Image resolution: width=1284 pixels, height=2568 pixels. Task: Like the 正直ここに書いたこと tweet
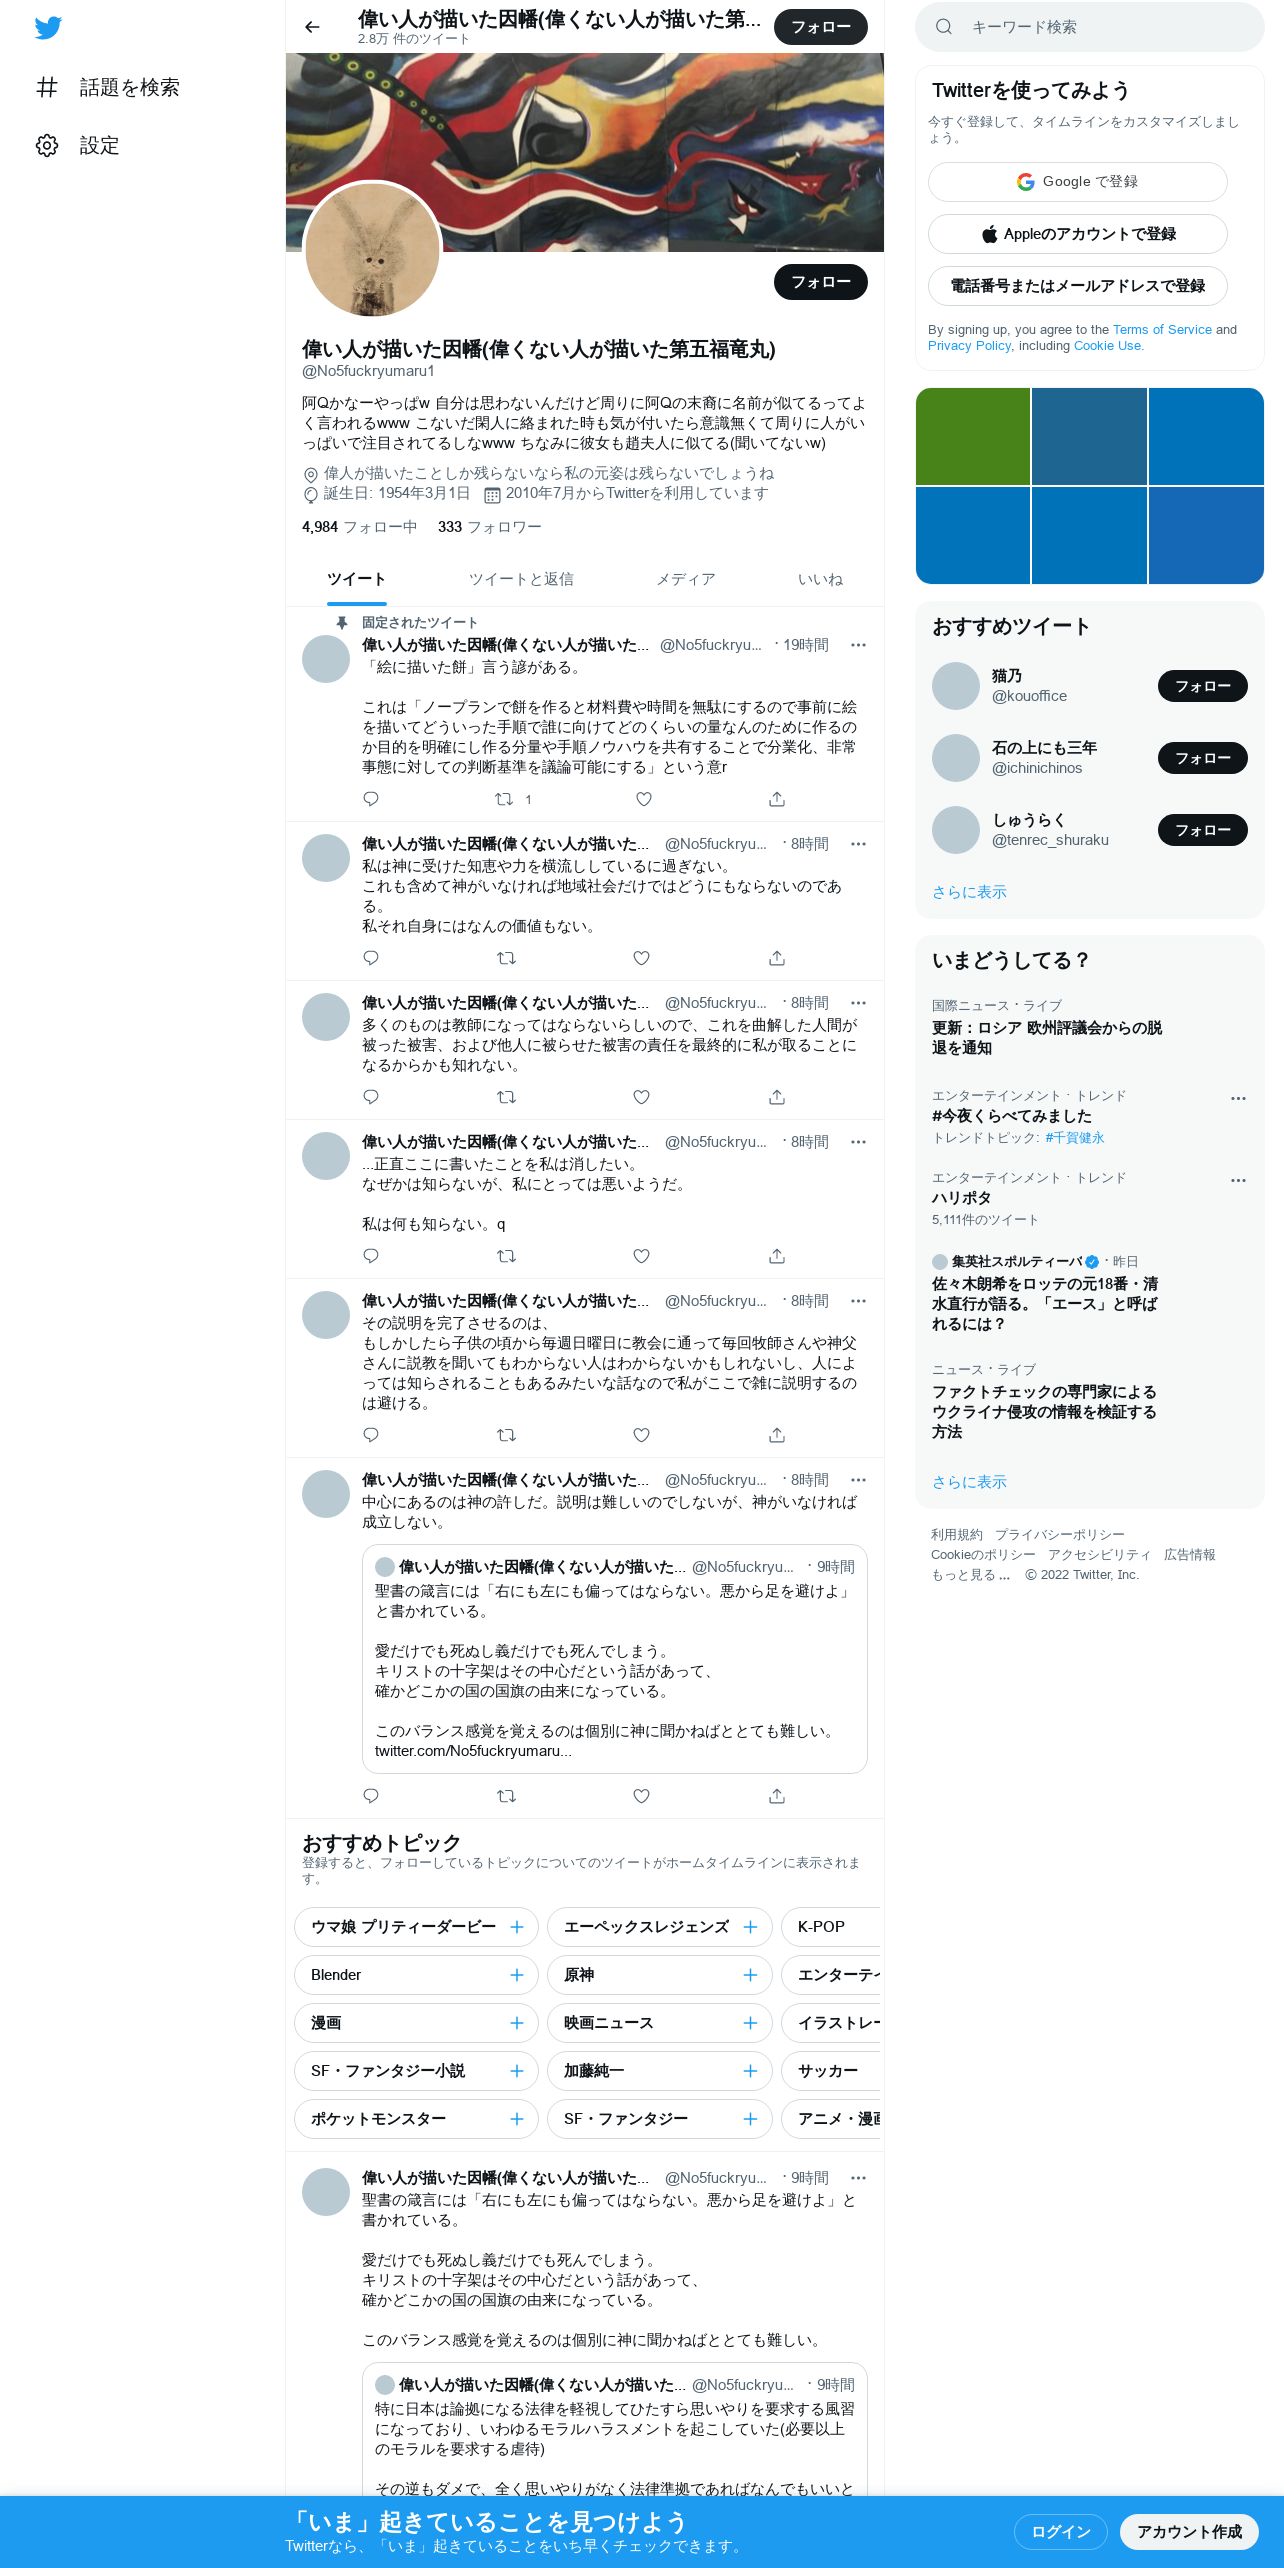pyautogui.click(x=642, y=1256)
